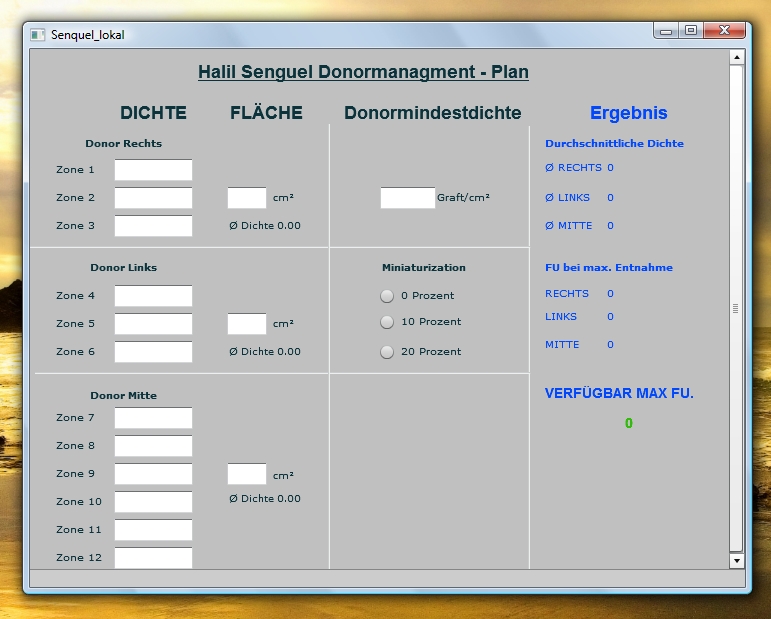The image size is (771, 619).
Task: Click the Zone 1 density field
Action: click(x=153, y=170)
